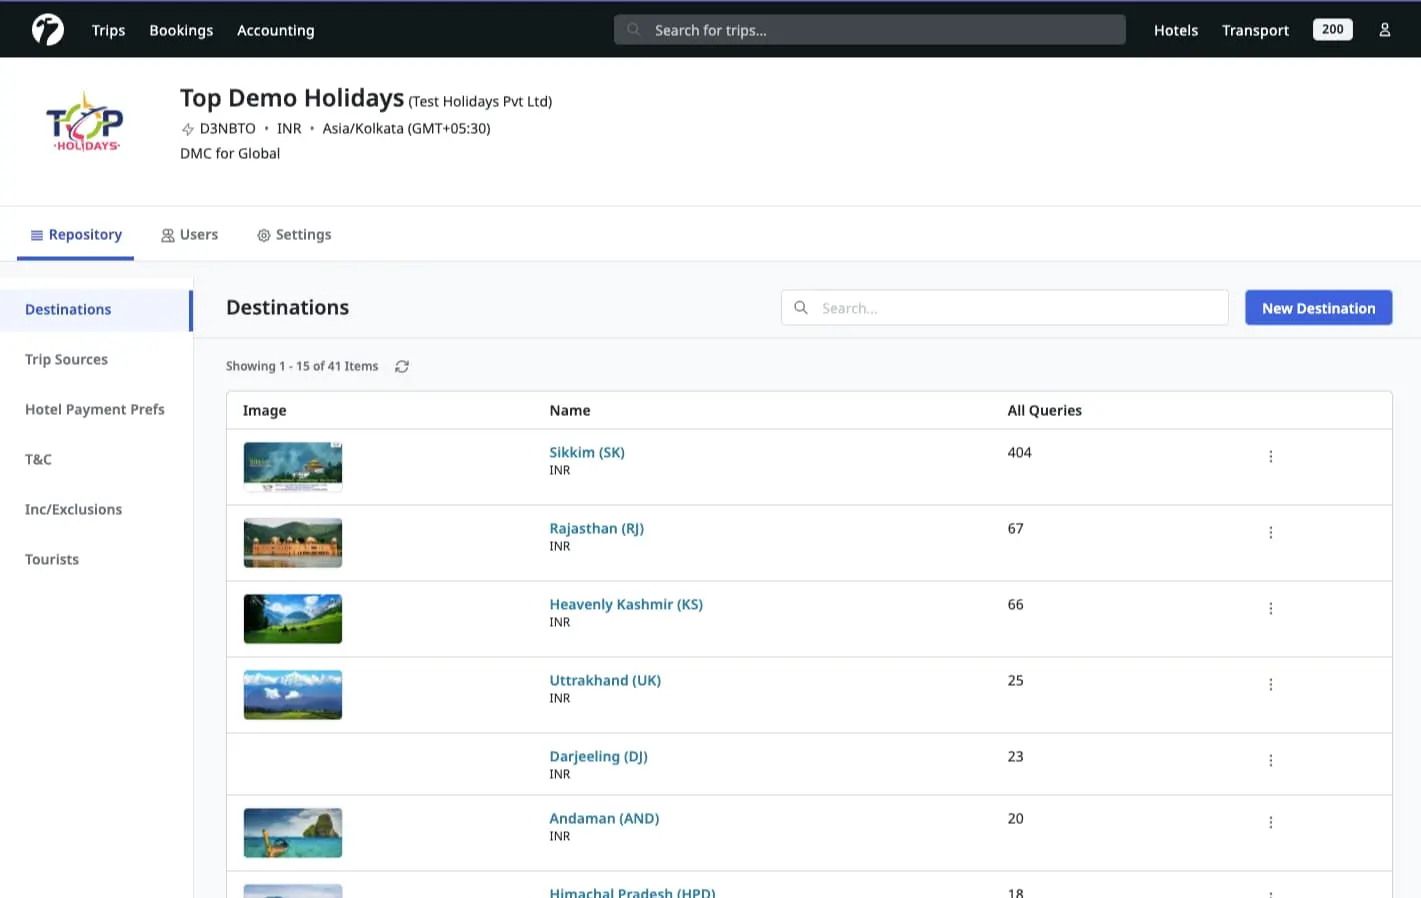
Task: Open the actions menu for the Uttrakhand row
Action: [x=1270, y=684]
